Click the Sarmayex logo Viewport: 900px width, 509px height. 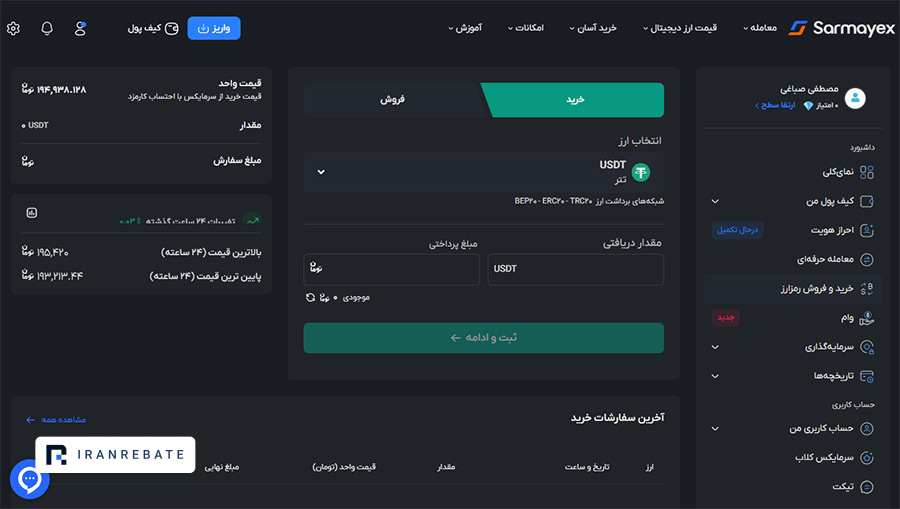pos(841,28)
